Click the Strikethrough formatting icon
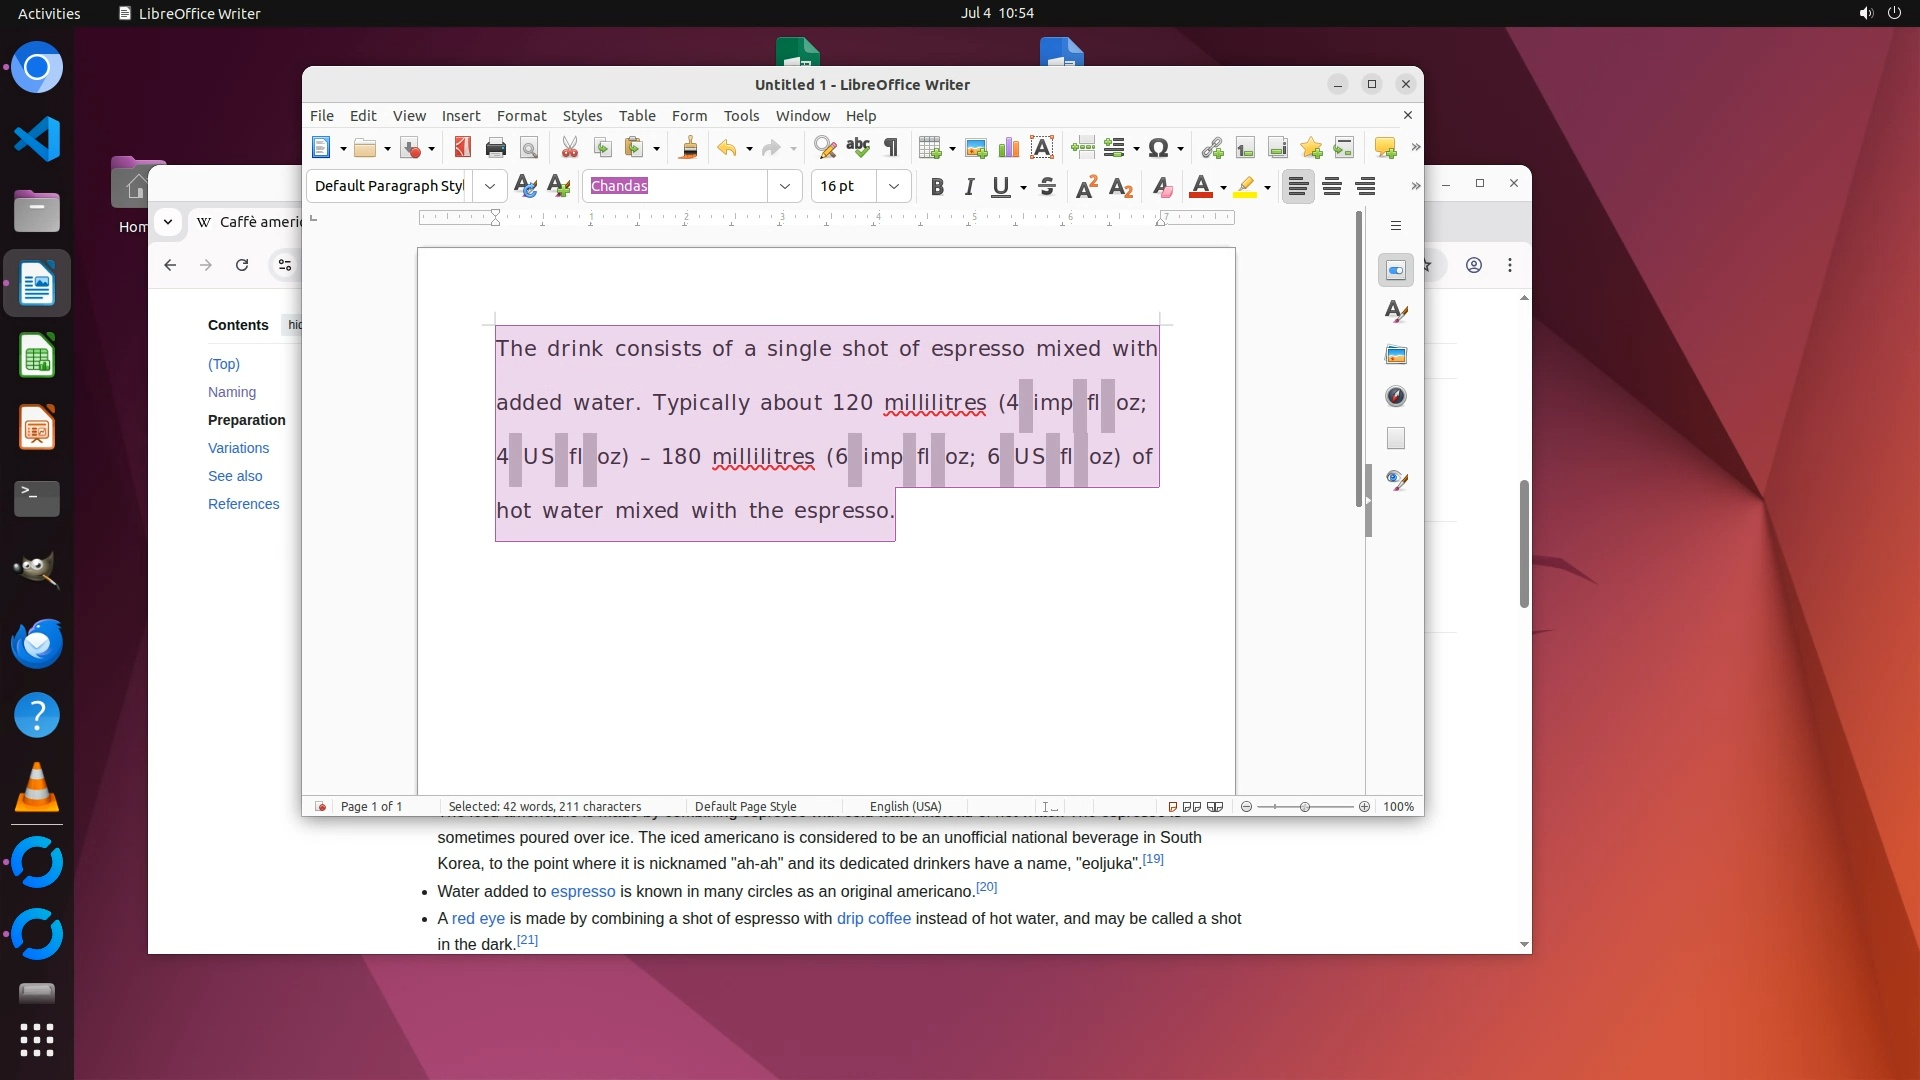1920x1080 pixels. pyautogui.click(x=1047, y=187)
